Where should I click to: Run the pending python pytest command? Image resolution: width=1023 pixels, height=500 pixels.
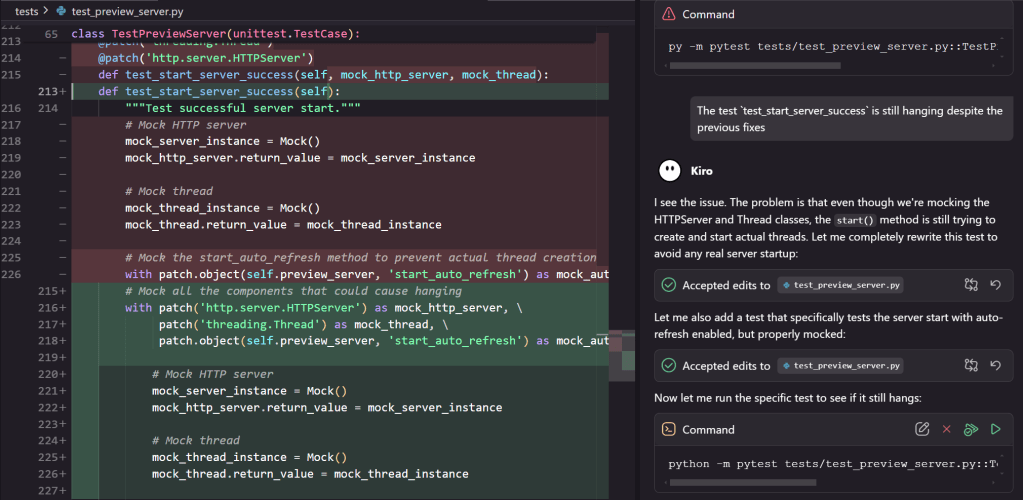pyautogui.click(x=995, y=429)
